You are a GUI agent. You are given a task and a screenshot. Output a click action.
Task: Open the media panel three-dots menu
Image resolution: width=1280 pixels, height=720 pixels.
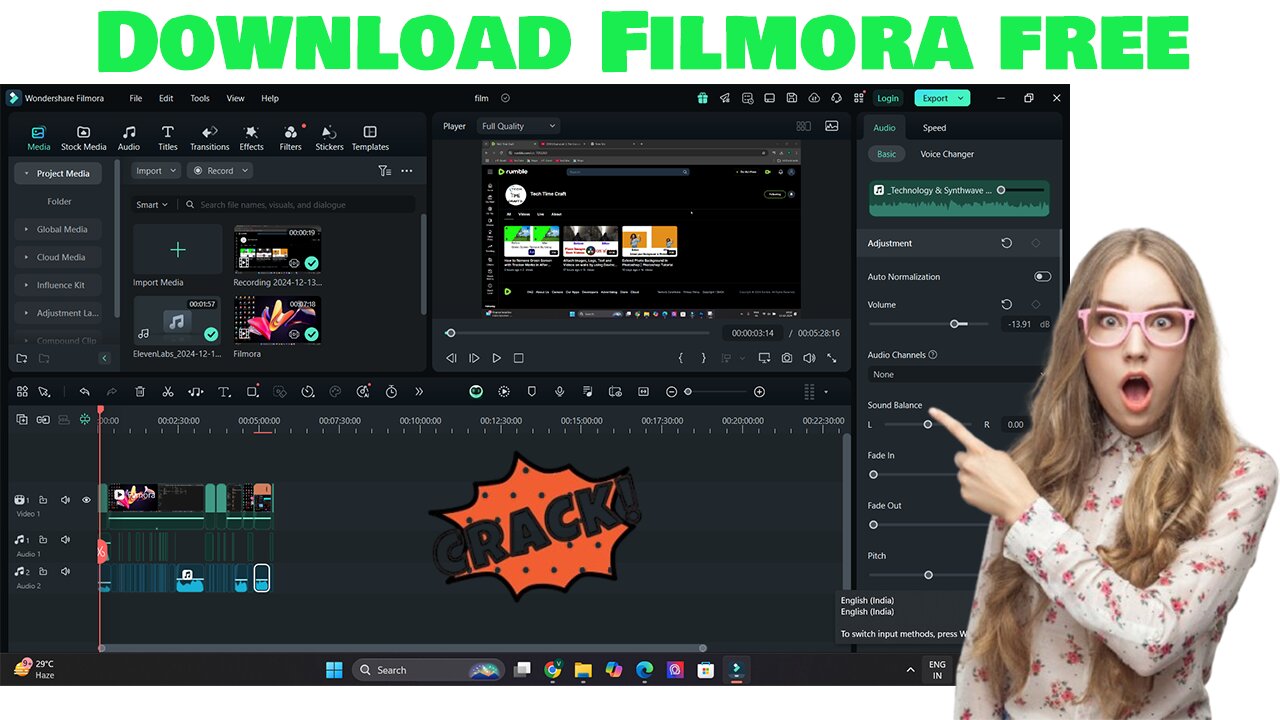[407, 171]
